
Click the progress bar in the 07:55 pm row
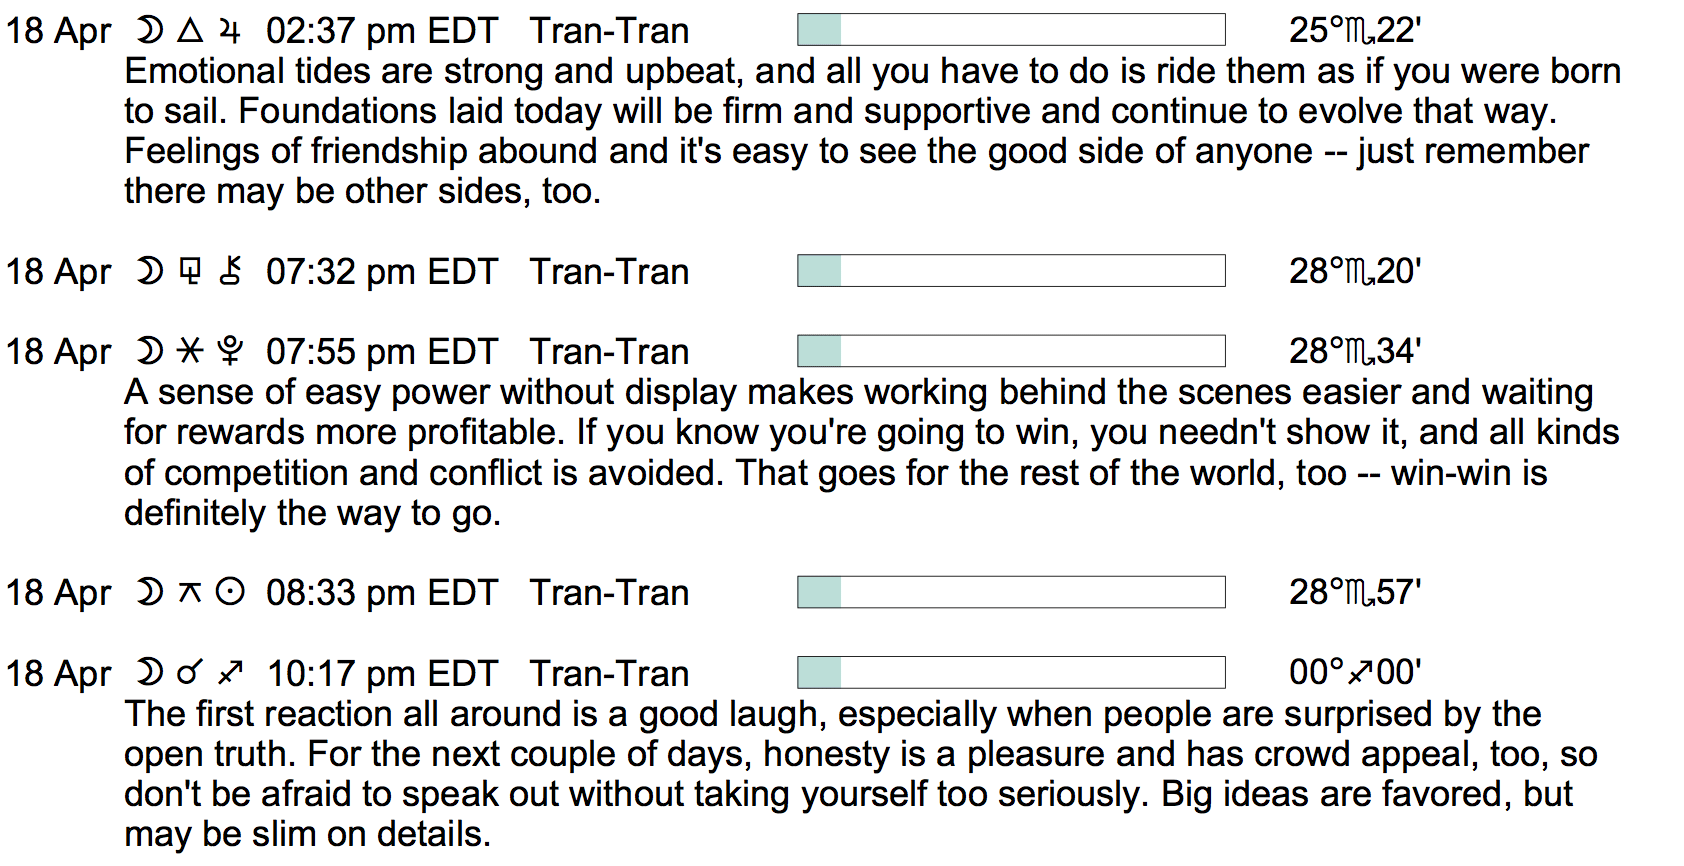pyautogui.click(x=1010, y=351)
